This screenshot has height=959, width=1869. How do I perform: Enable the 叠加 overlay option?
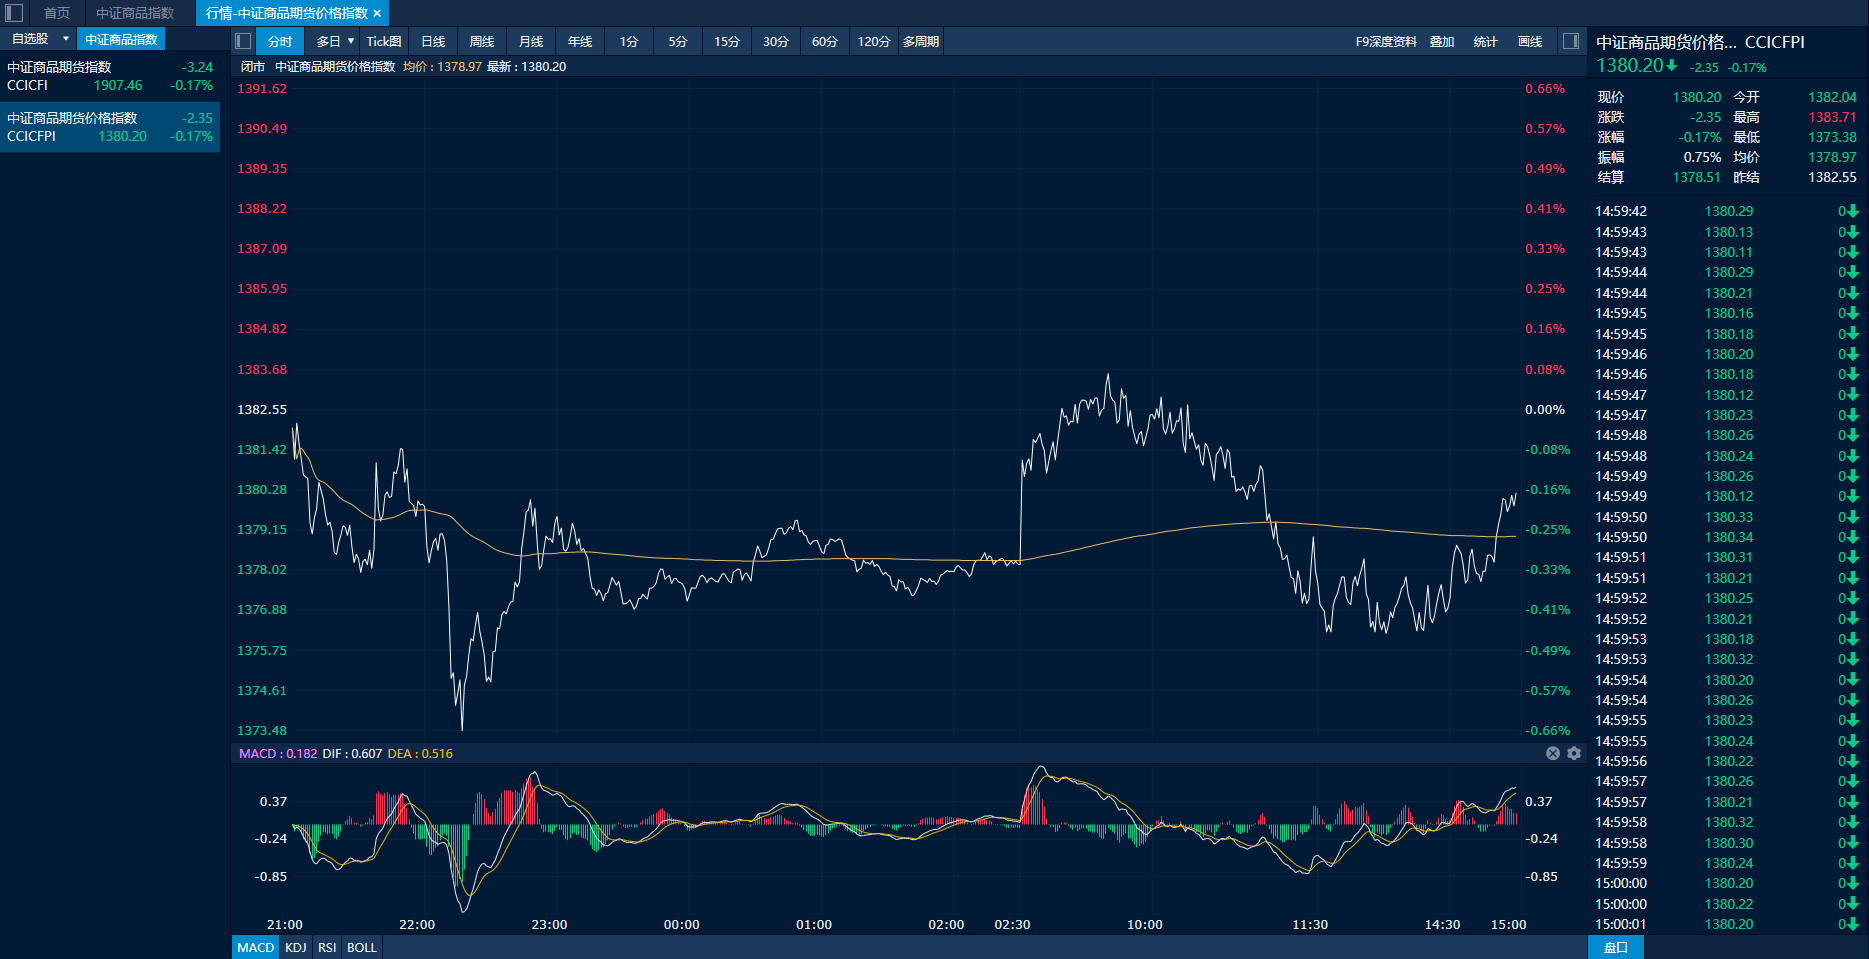coord(1441,41)
